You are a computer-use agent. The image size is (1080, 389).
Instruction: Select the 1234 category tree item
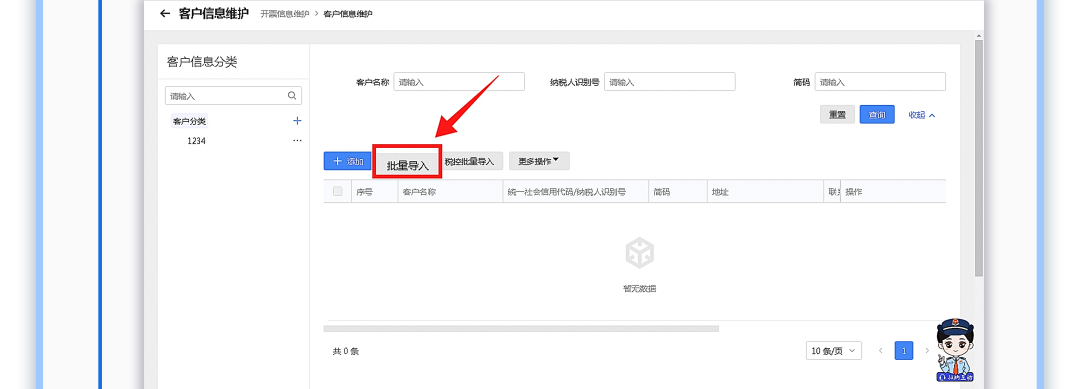[196, 140]
